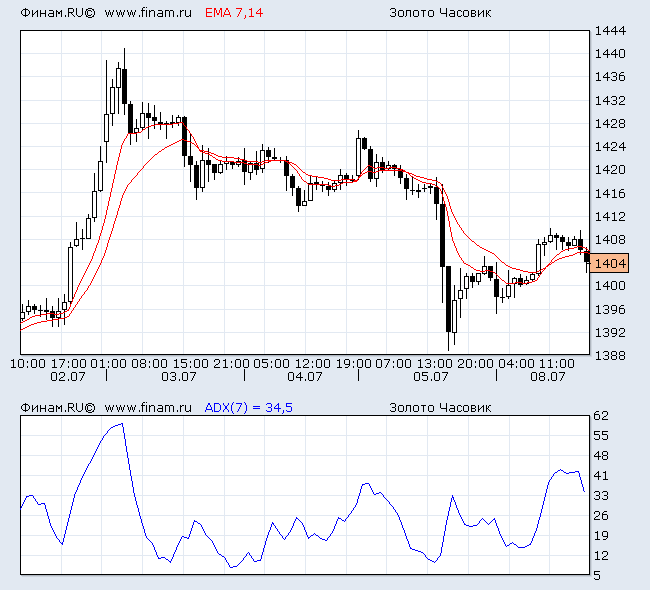Click the 62 value on ADX scale
Screen dimensions: 650x590
point(601,415)
